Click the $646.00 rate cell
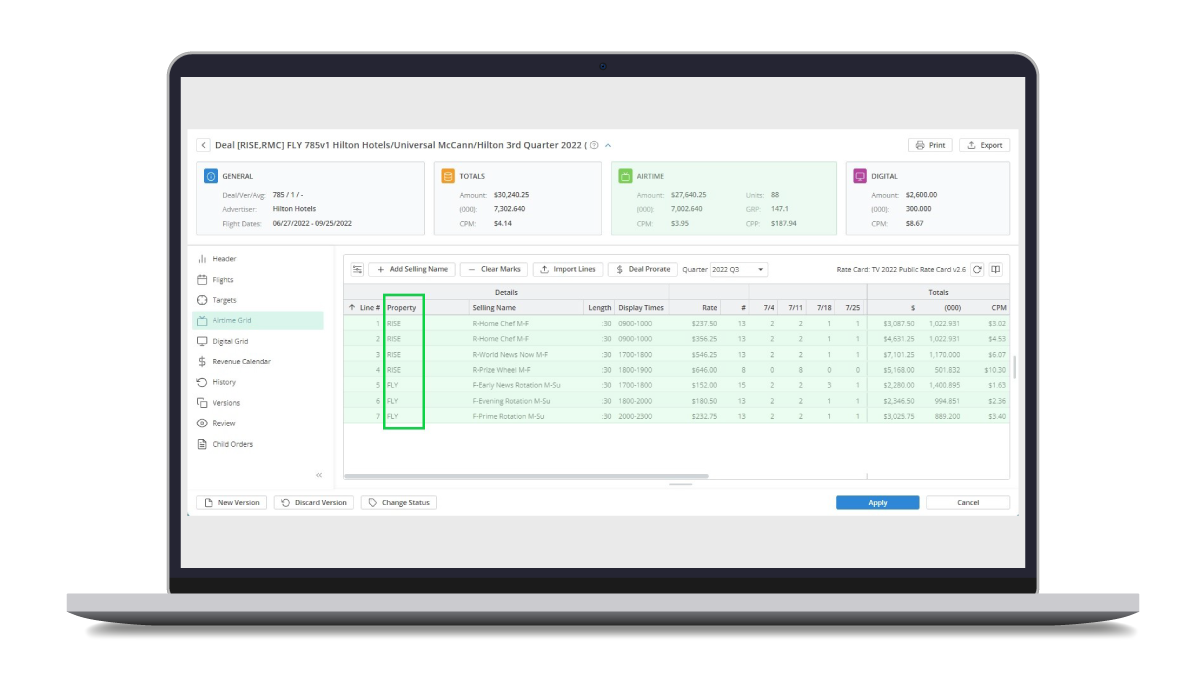1200x698 pixels. [696, 370]
